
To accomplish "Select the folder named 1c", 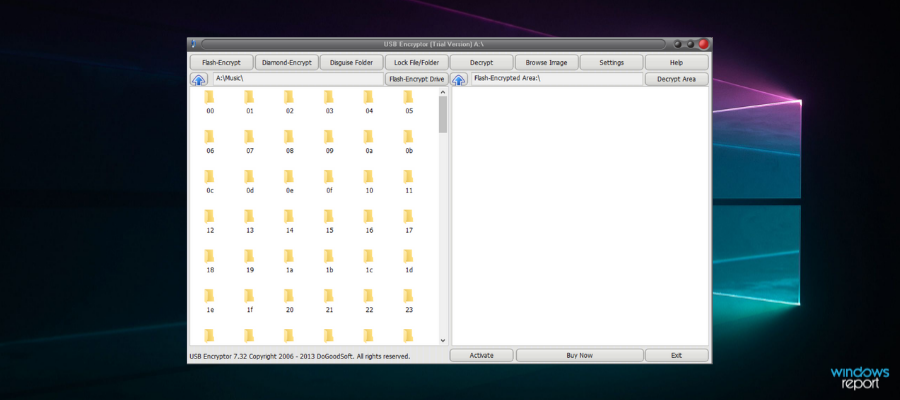I will point(369,262).
